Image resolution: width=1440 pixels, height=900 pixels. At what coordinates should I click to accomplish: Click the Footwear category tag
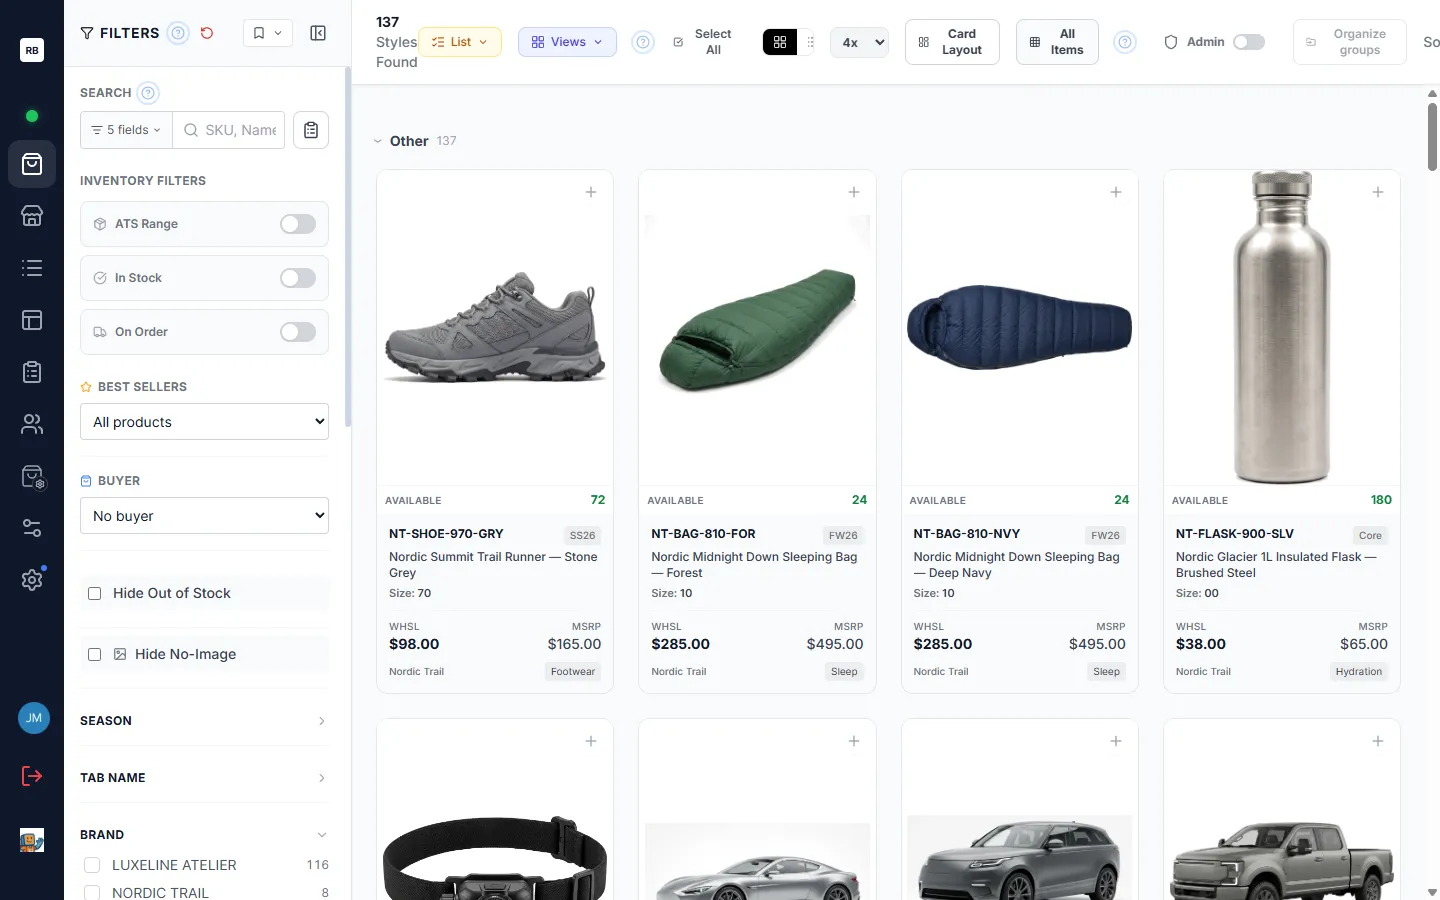point(573,672)
